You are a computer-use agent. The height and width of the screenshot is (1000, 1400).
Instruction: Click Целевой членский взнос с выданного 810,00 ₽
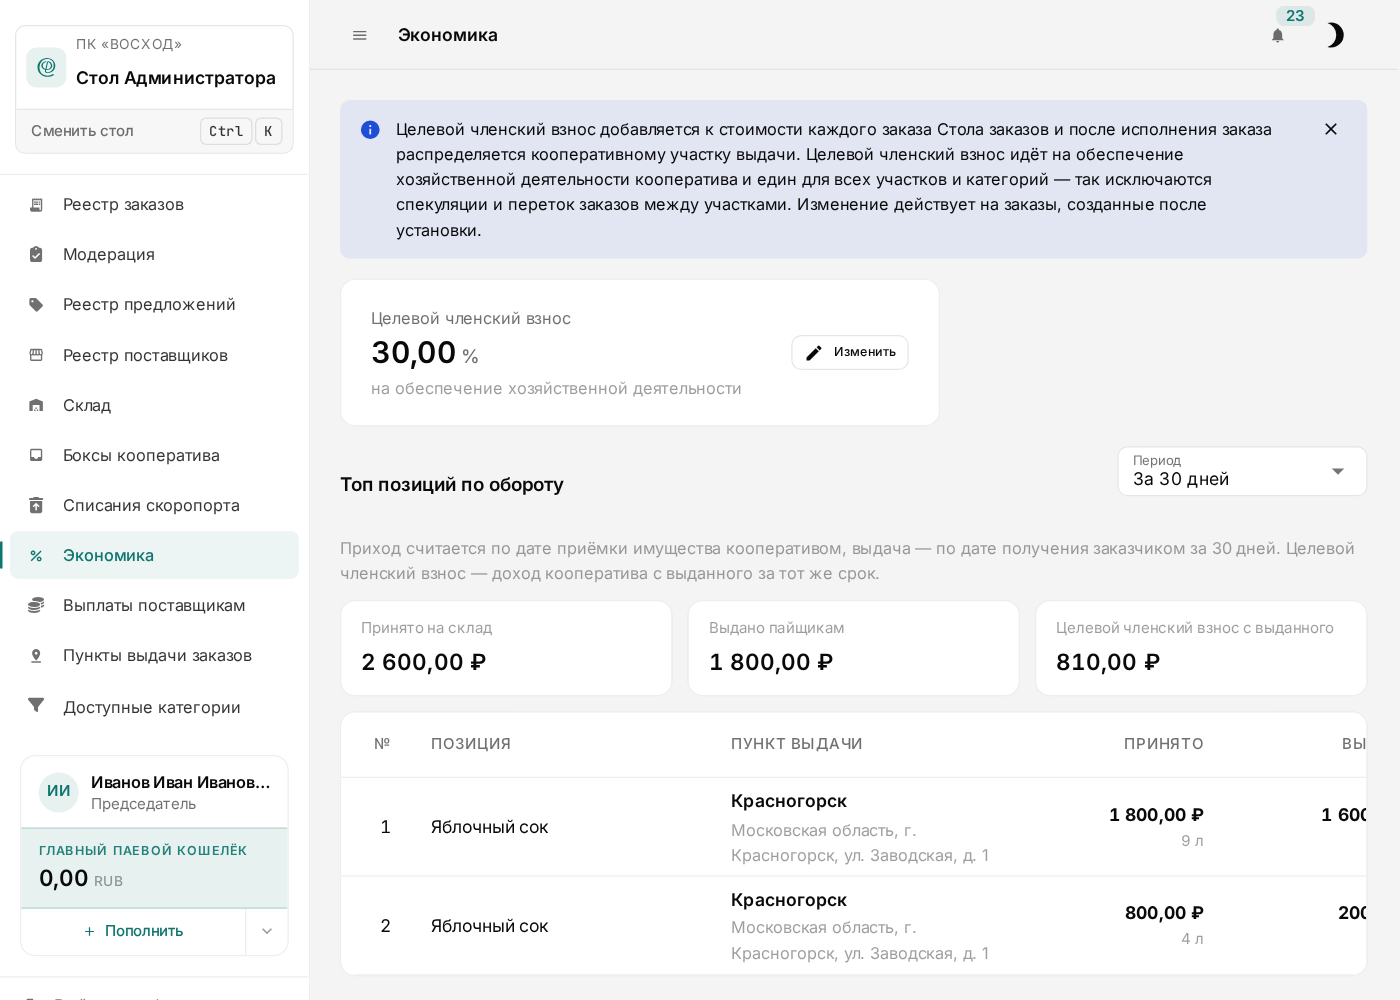click(x=1201, y=648)
